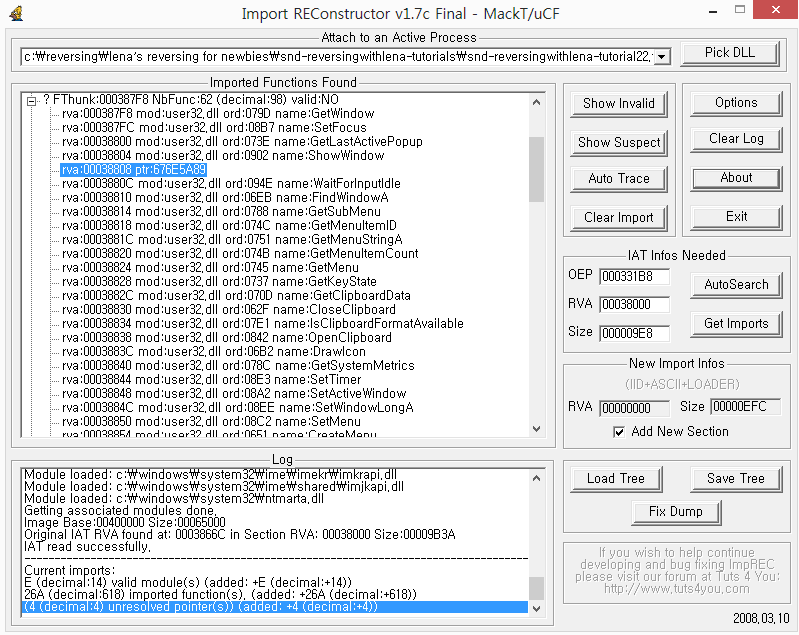Select the OpenClipboard import row
Image resolution: width=799 pixels, height=635 pixels.
[227, 338]
